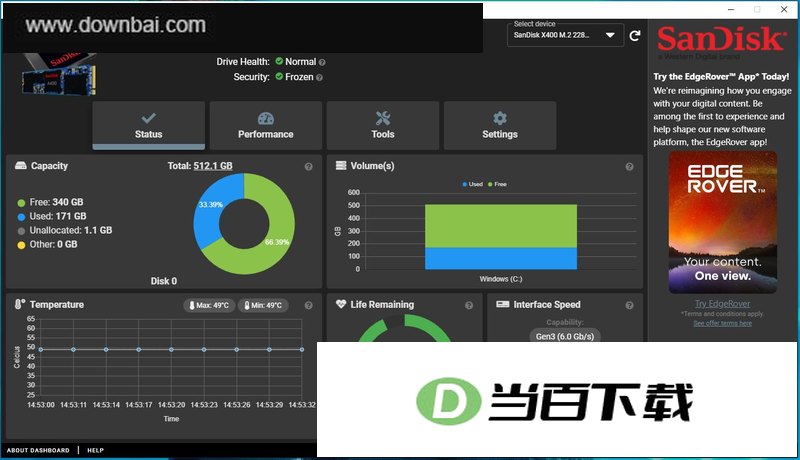Viewport: 800px width, 460px height.
Task: Click the Security Frozen checkmark
Action: (x=279, y=76)
